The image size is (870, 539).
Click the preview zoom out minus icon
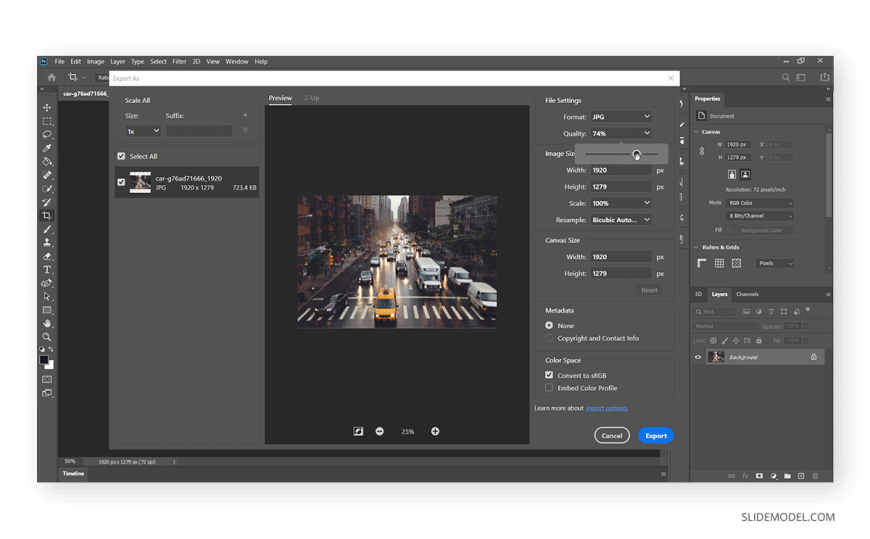click(380, 431)
